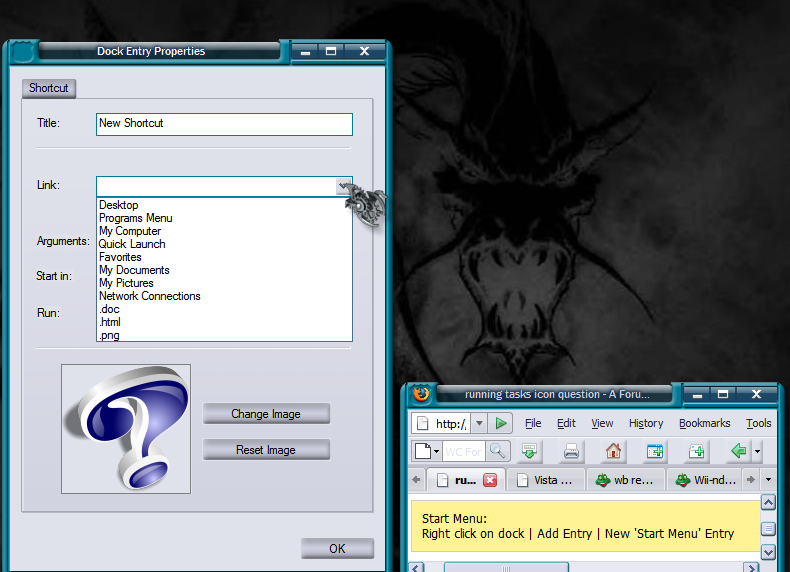Click the Firefox vertical scrollbar thumb

768,529
